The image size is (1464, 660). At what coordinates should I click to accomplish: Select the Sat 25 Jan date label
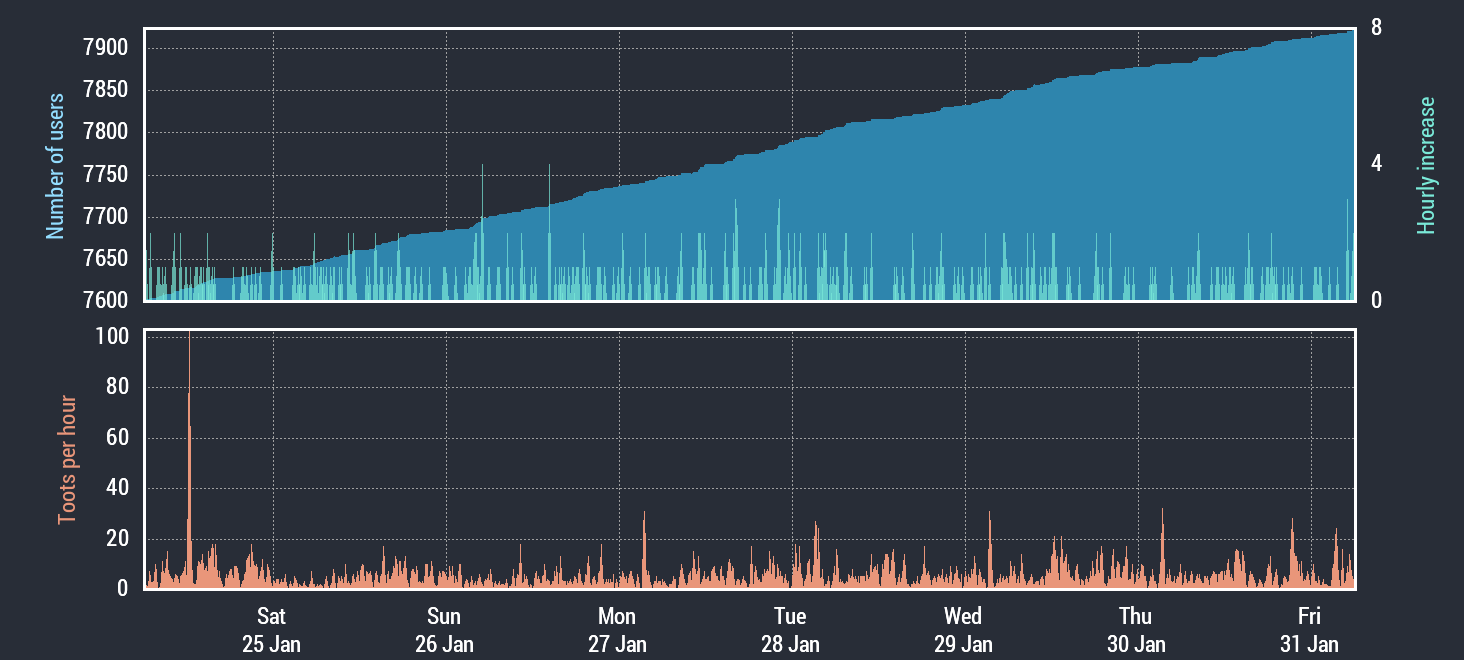coord(271,629)
